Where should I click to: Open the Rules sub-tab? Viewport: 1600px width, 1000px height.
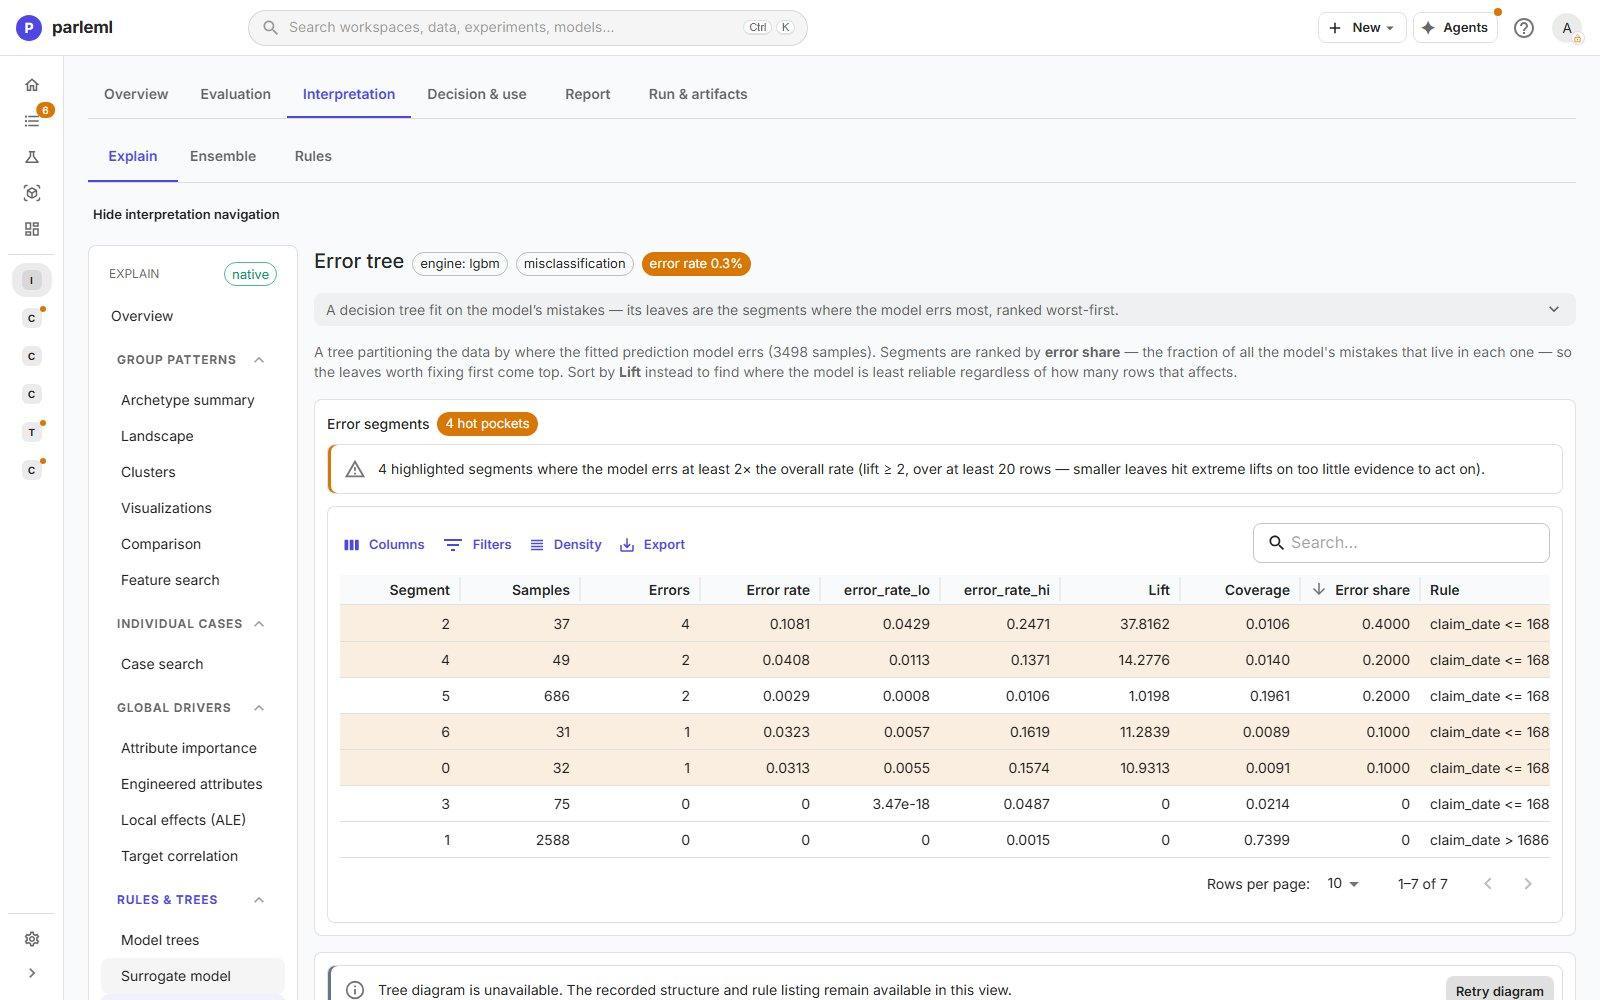pos(313,156)
